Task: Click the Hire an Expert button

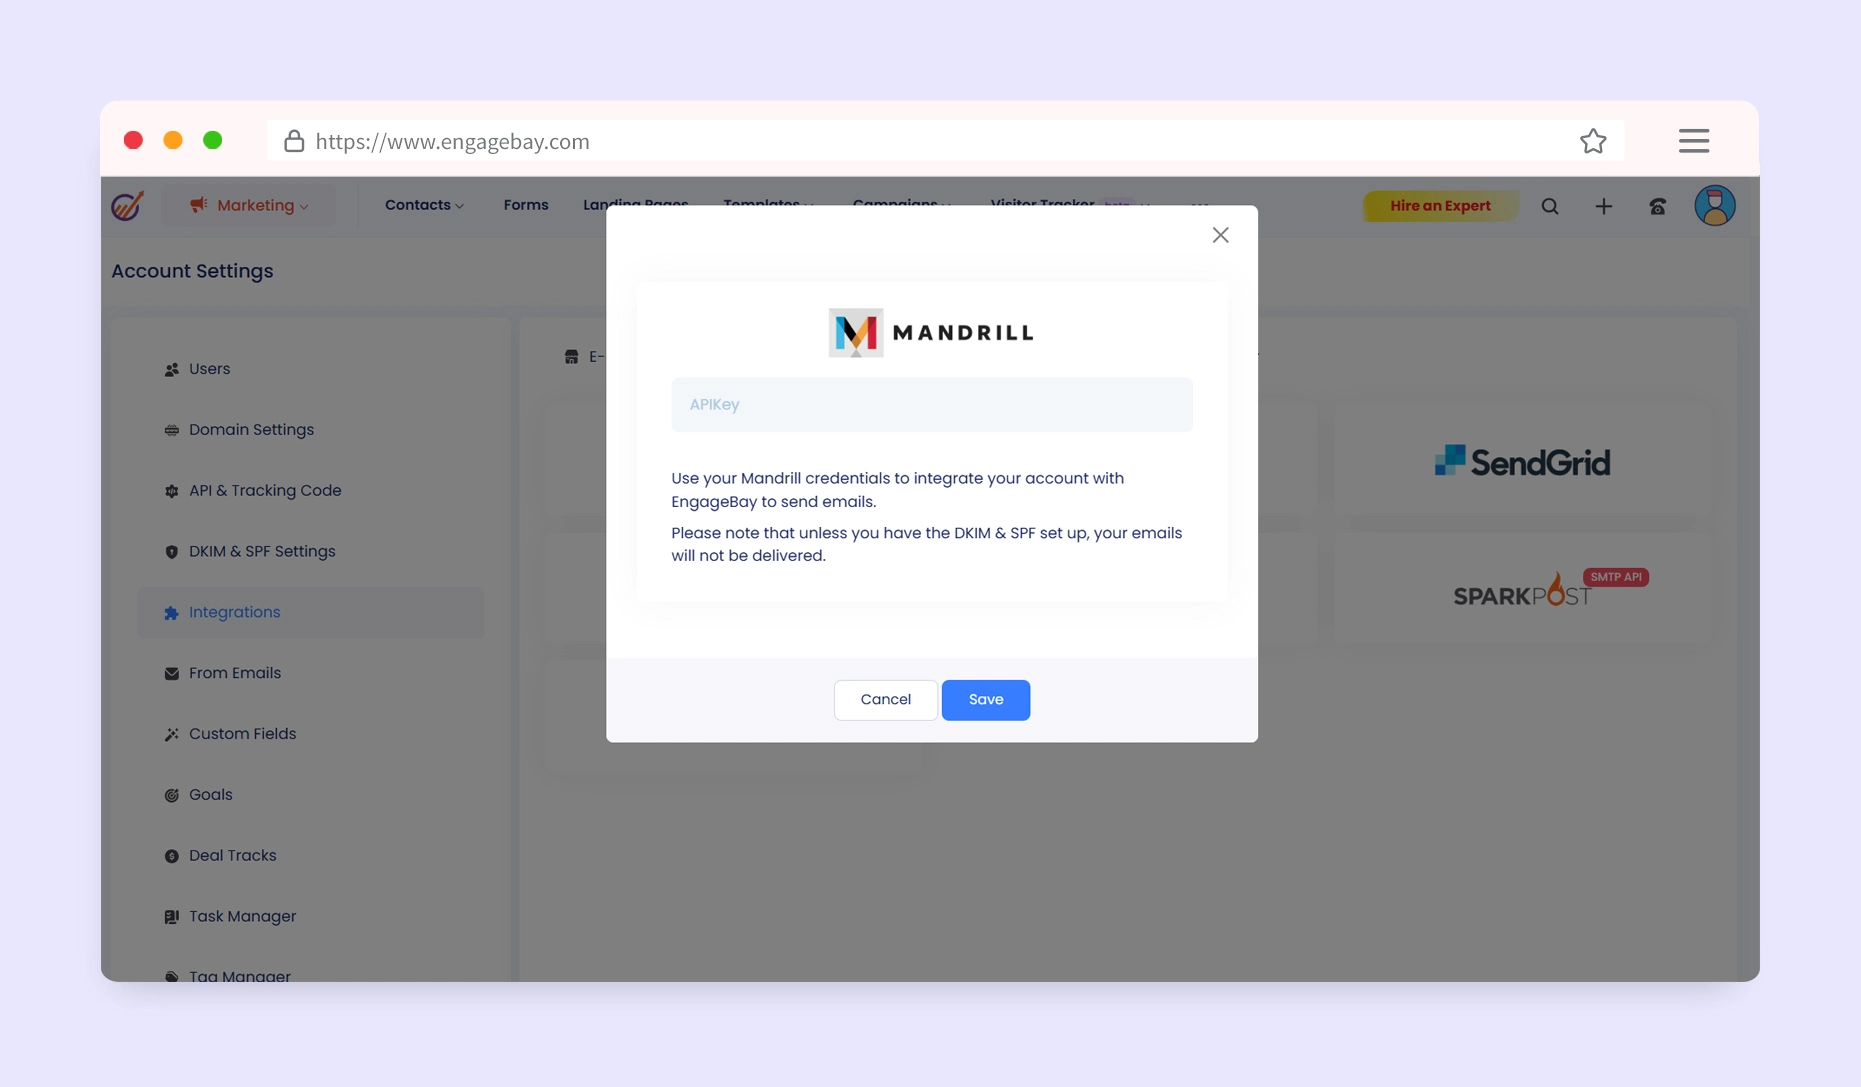Action: point(1440,205)
